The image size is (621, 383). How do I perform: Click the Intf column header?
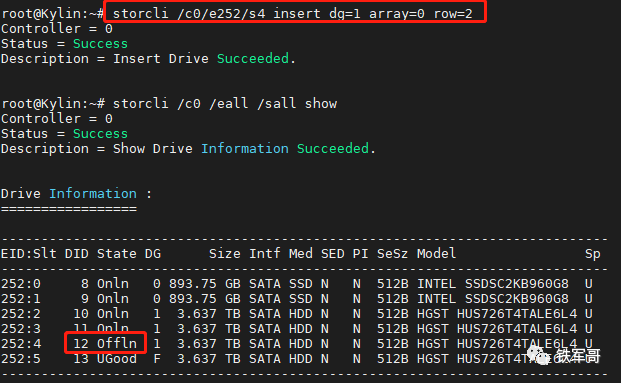(265, 253)
